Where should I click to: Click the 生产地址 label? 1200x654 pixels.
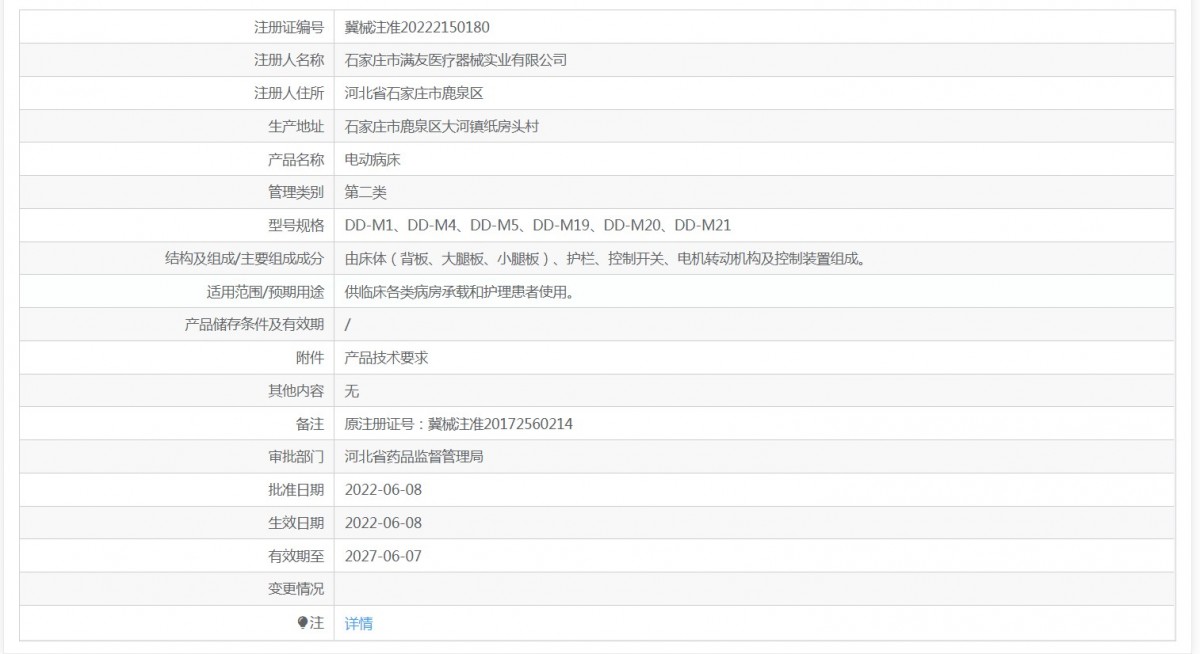pyautogui.click(x=296, y=126)
